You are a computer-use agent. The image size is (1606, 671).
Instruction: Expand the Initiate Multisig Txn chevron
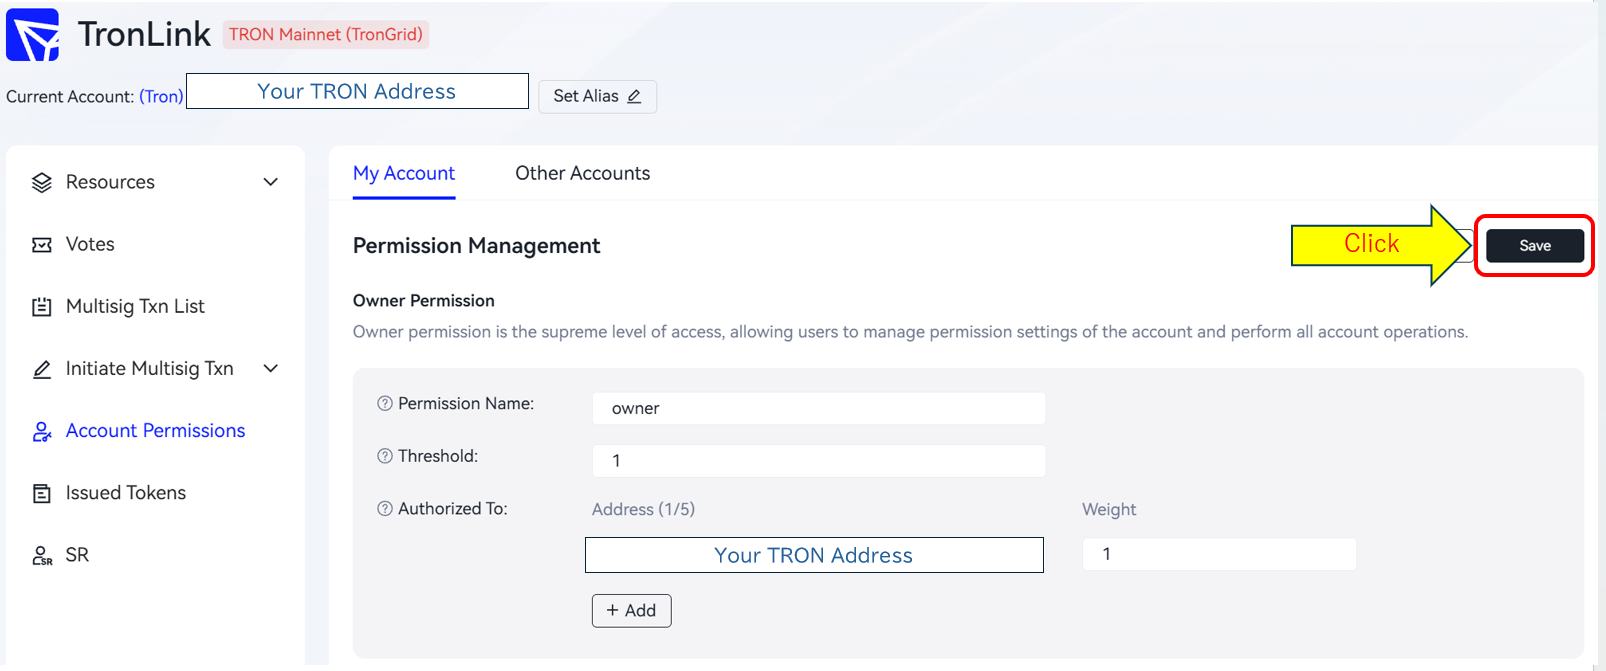tap(270, 368)
